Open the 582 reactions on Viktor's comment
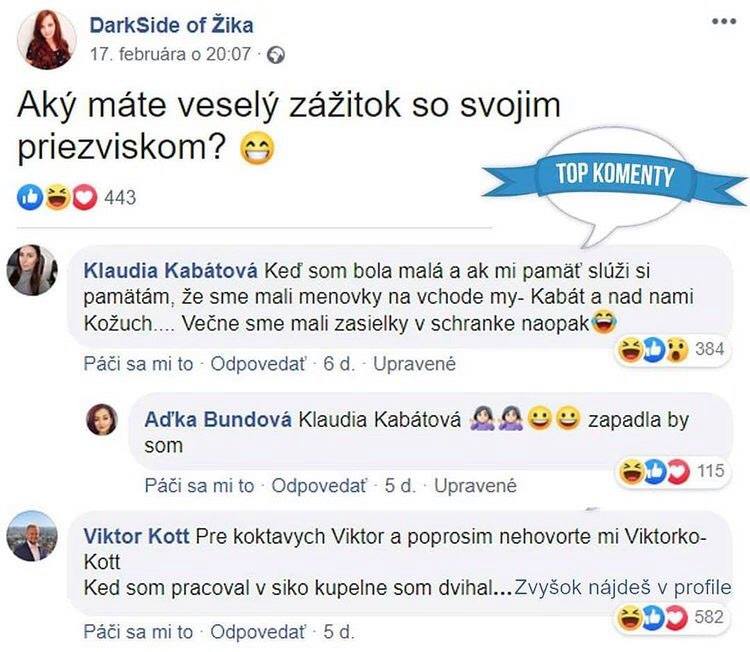This screenshot has height=652, width=750. (672, 618)
